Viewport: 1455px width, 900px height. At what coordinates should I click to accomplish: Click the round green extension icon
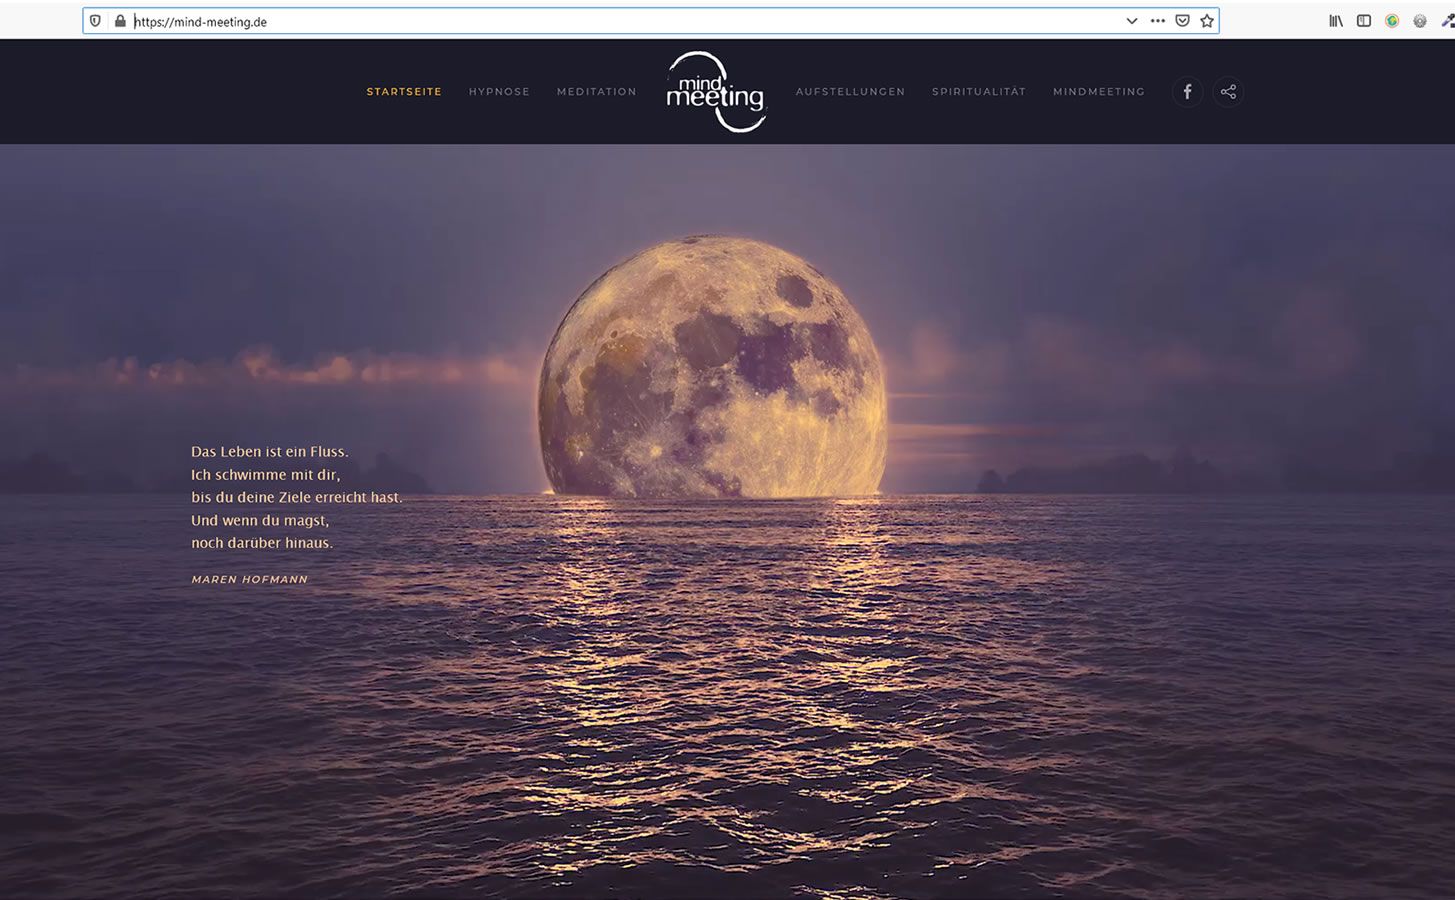(1392, 21)
